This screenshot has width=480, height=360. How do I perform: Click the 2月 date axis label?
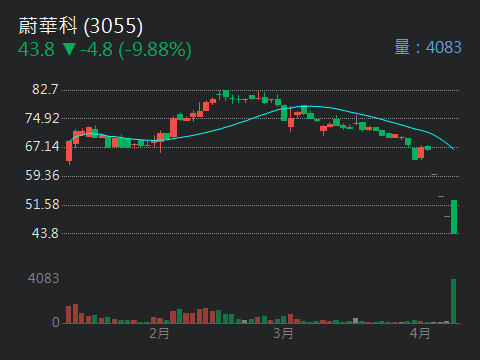pos(159,333)
